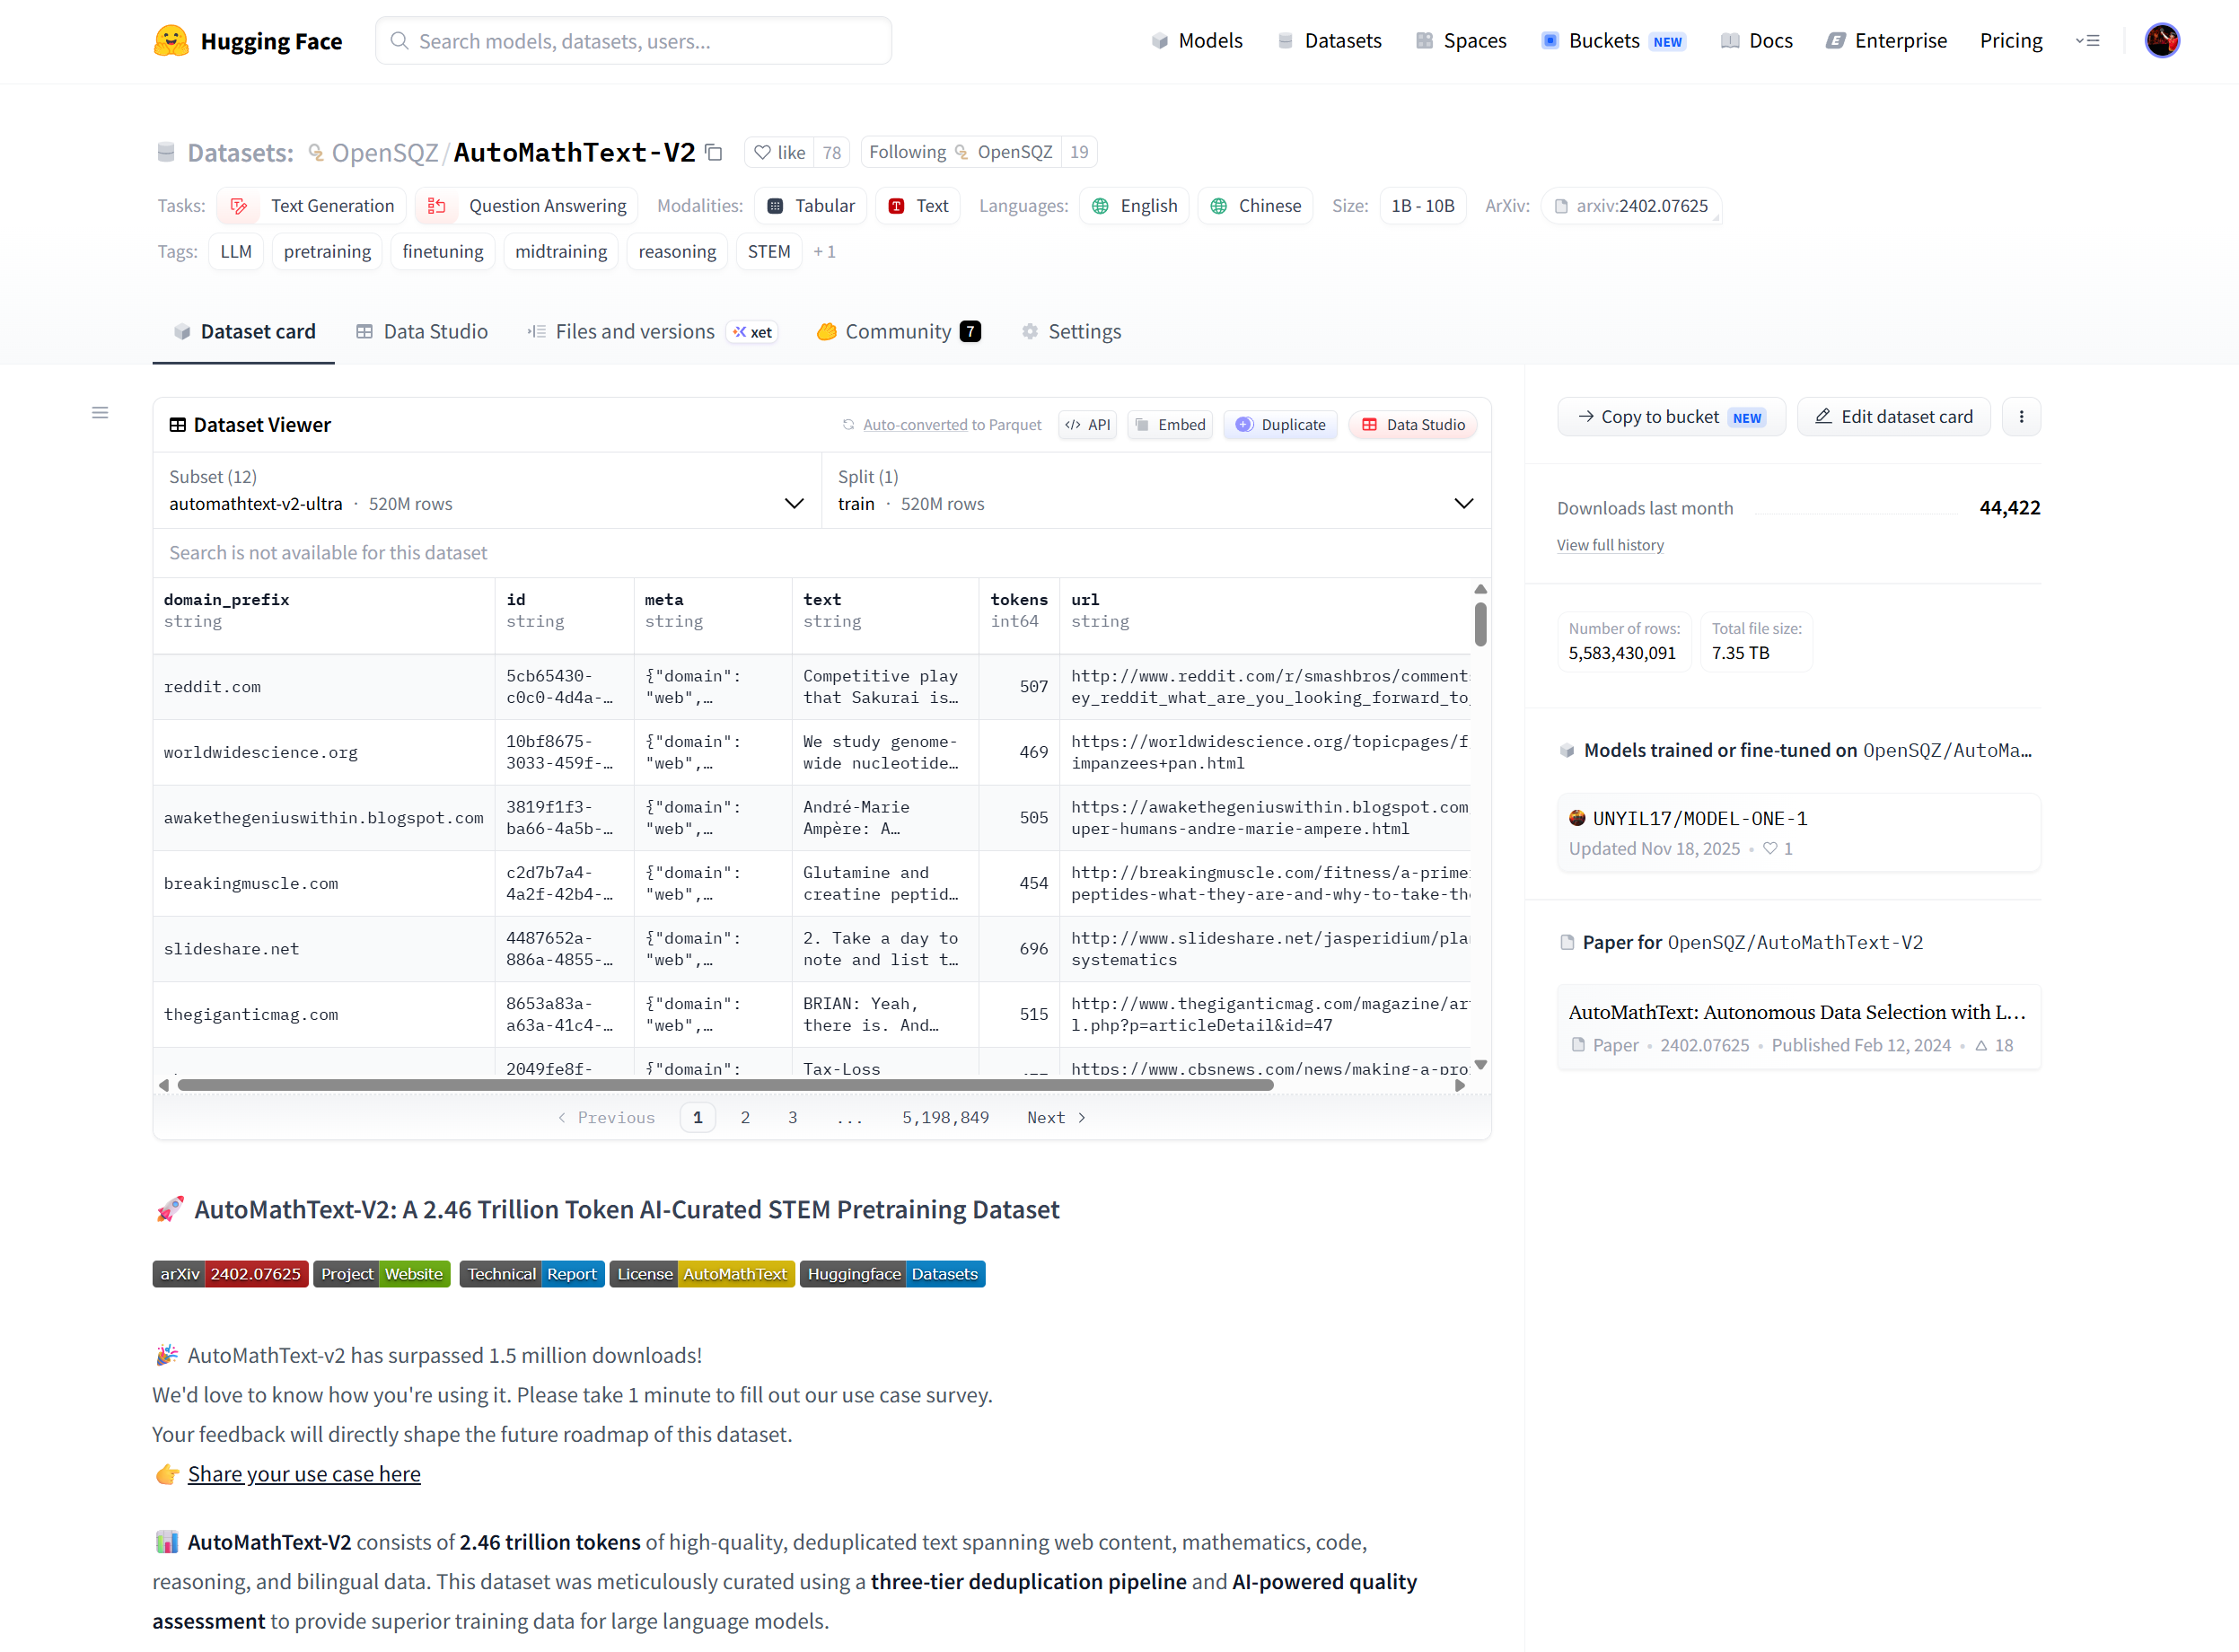
Task: Go to page 2 of the table
Action: (745, 1118)
